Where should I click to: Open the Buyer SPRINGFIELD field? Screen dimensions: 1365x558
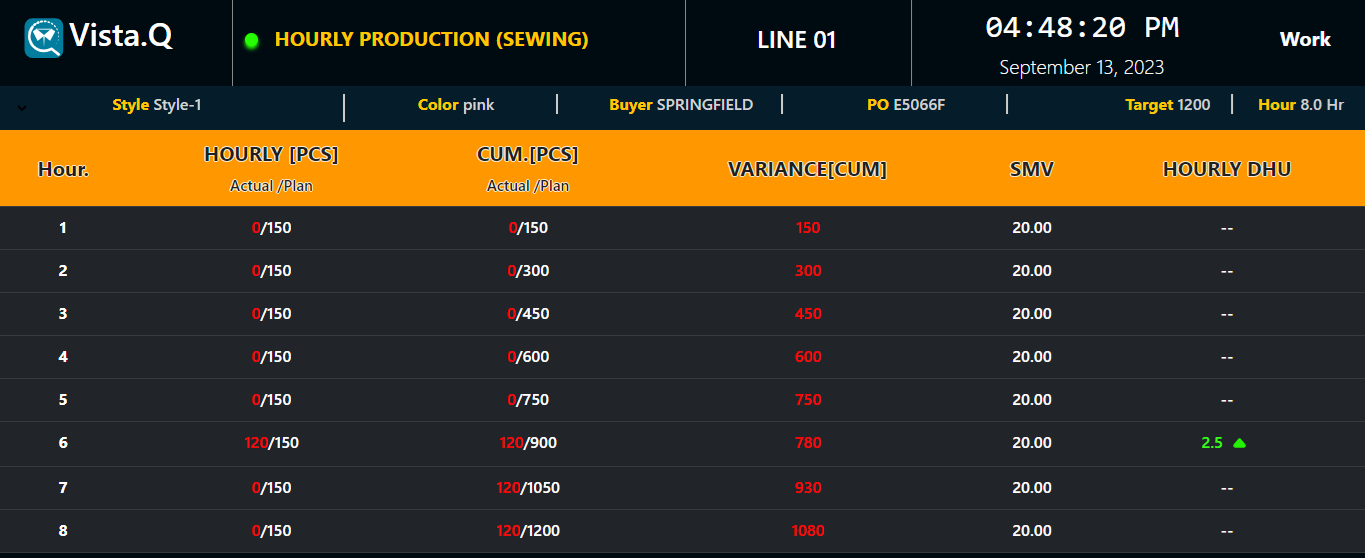[681, 105]
